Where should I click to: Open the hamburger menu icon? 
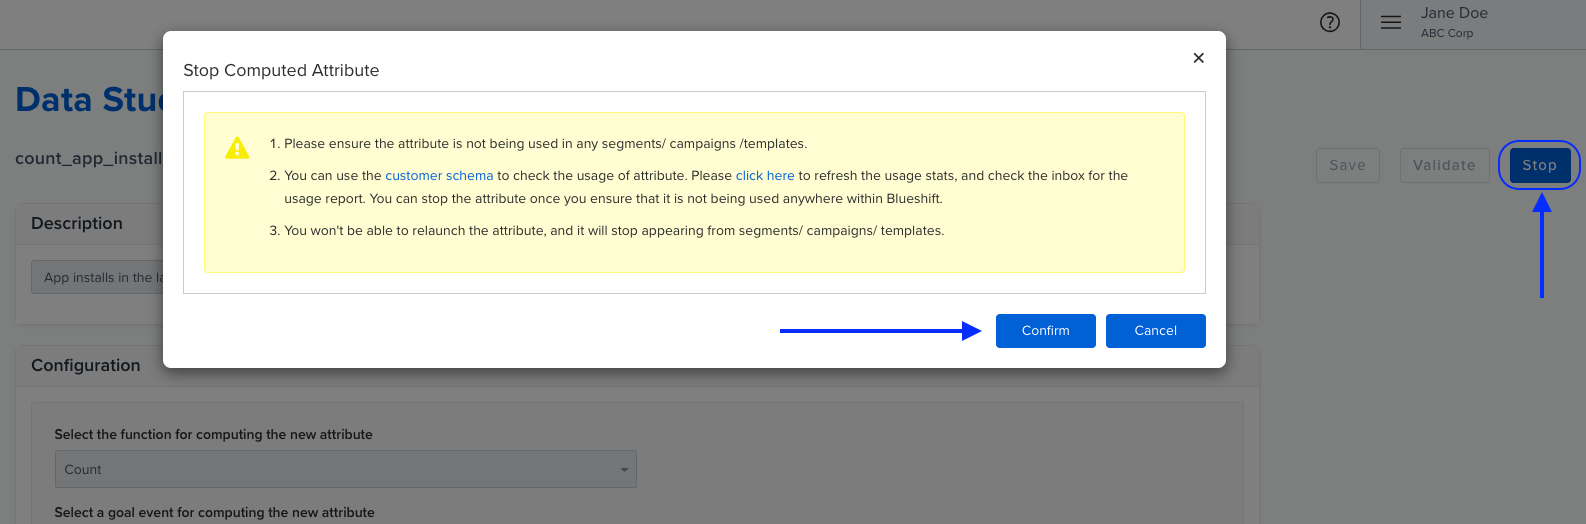[1391, 22]
